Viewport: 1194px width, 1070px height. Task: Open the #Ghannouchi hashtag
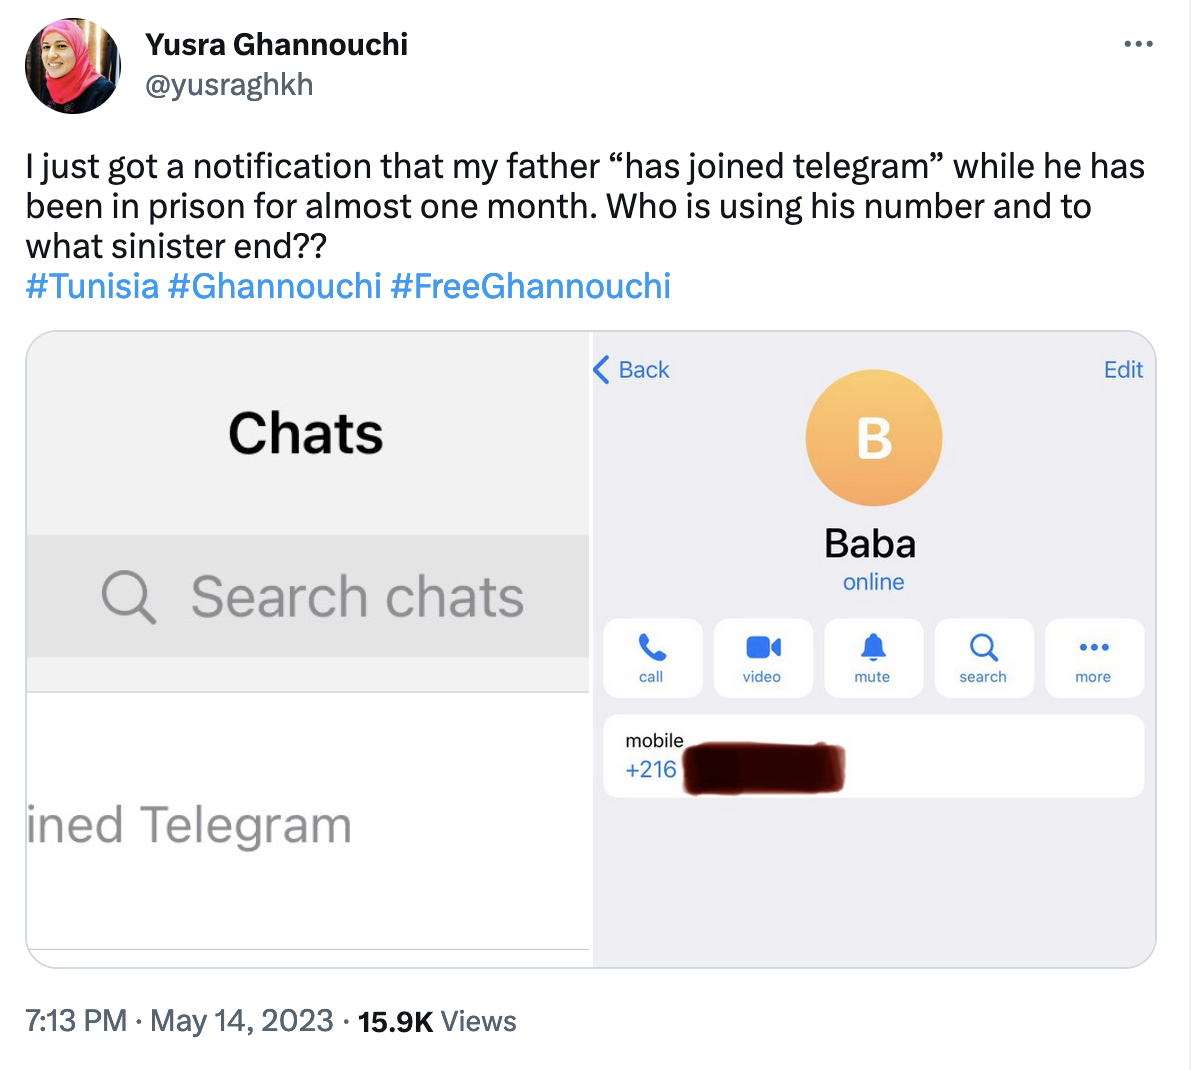tap(275, 286)
